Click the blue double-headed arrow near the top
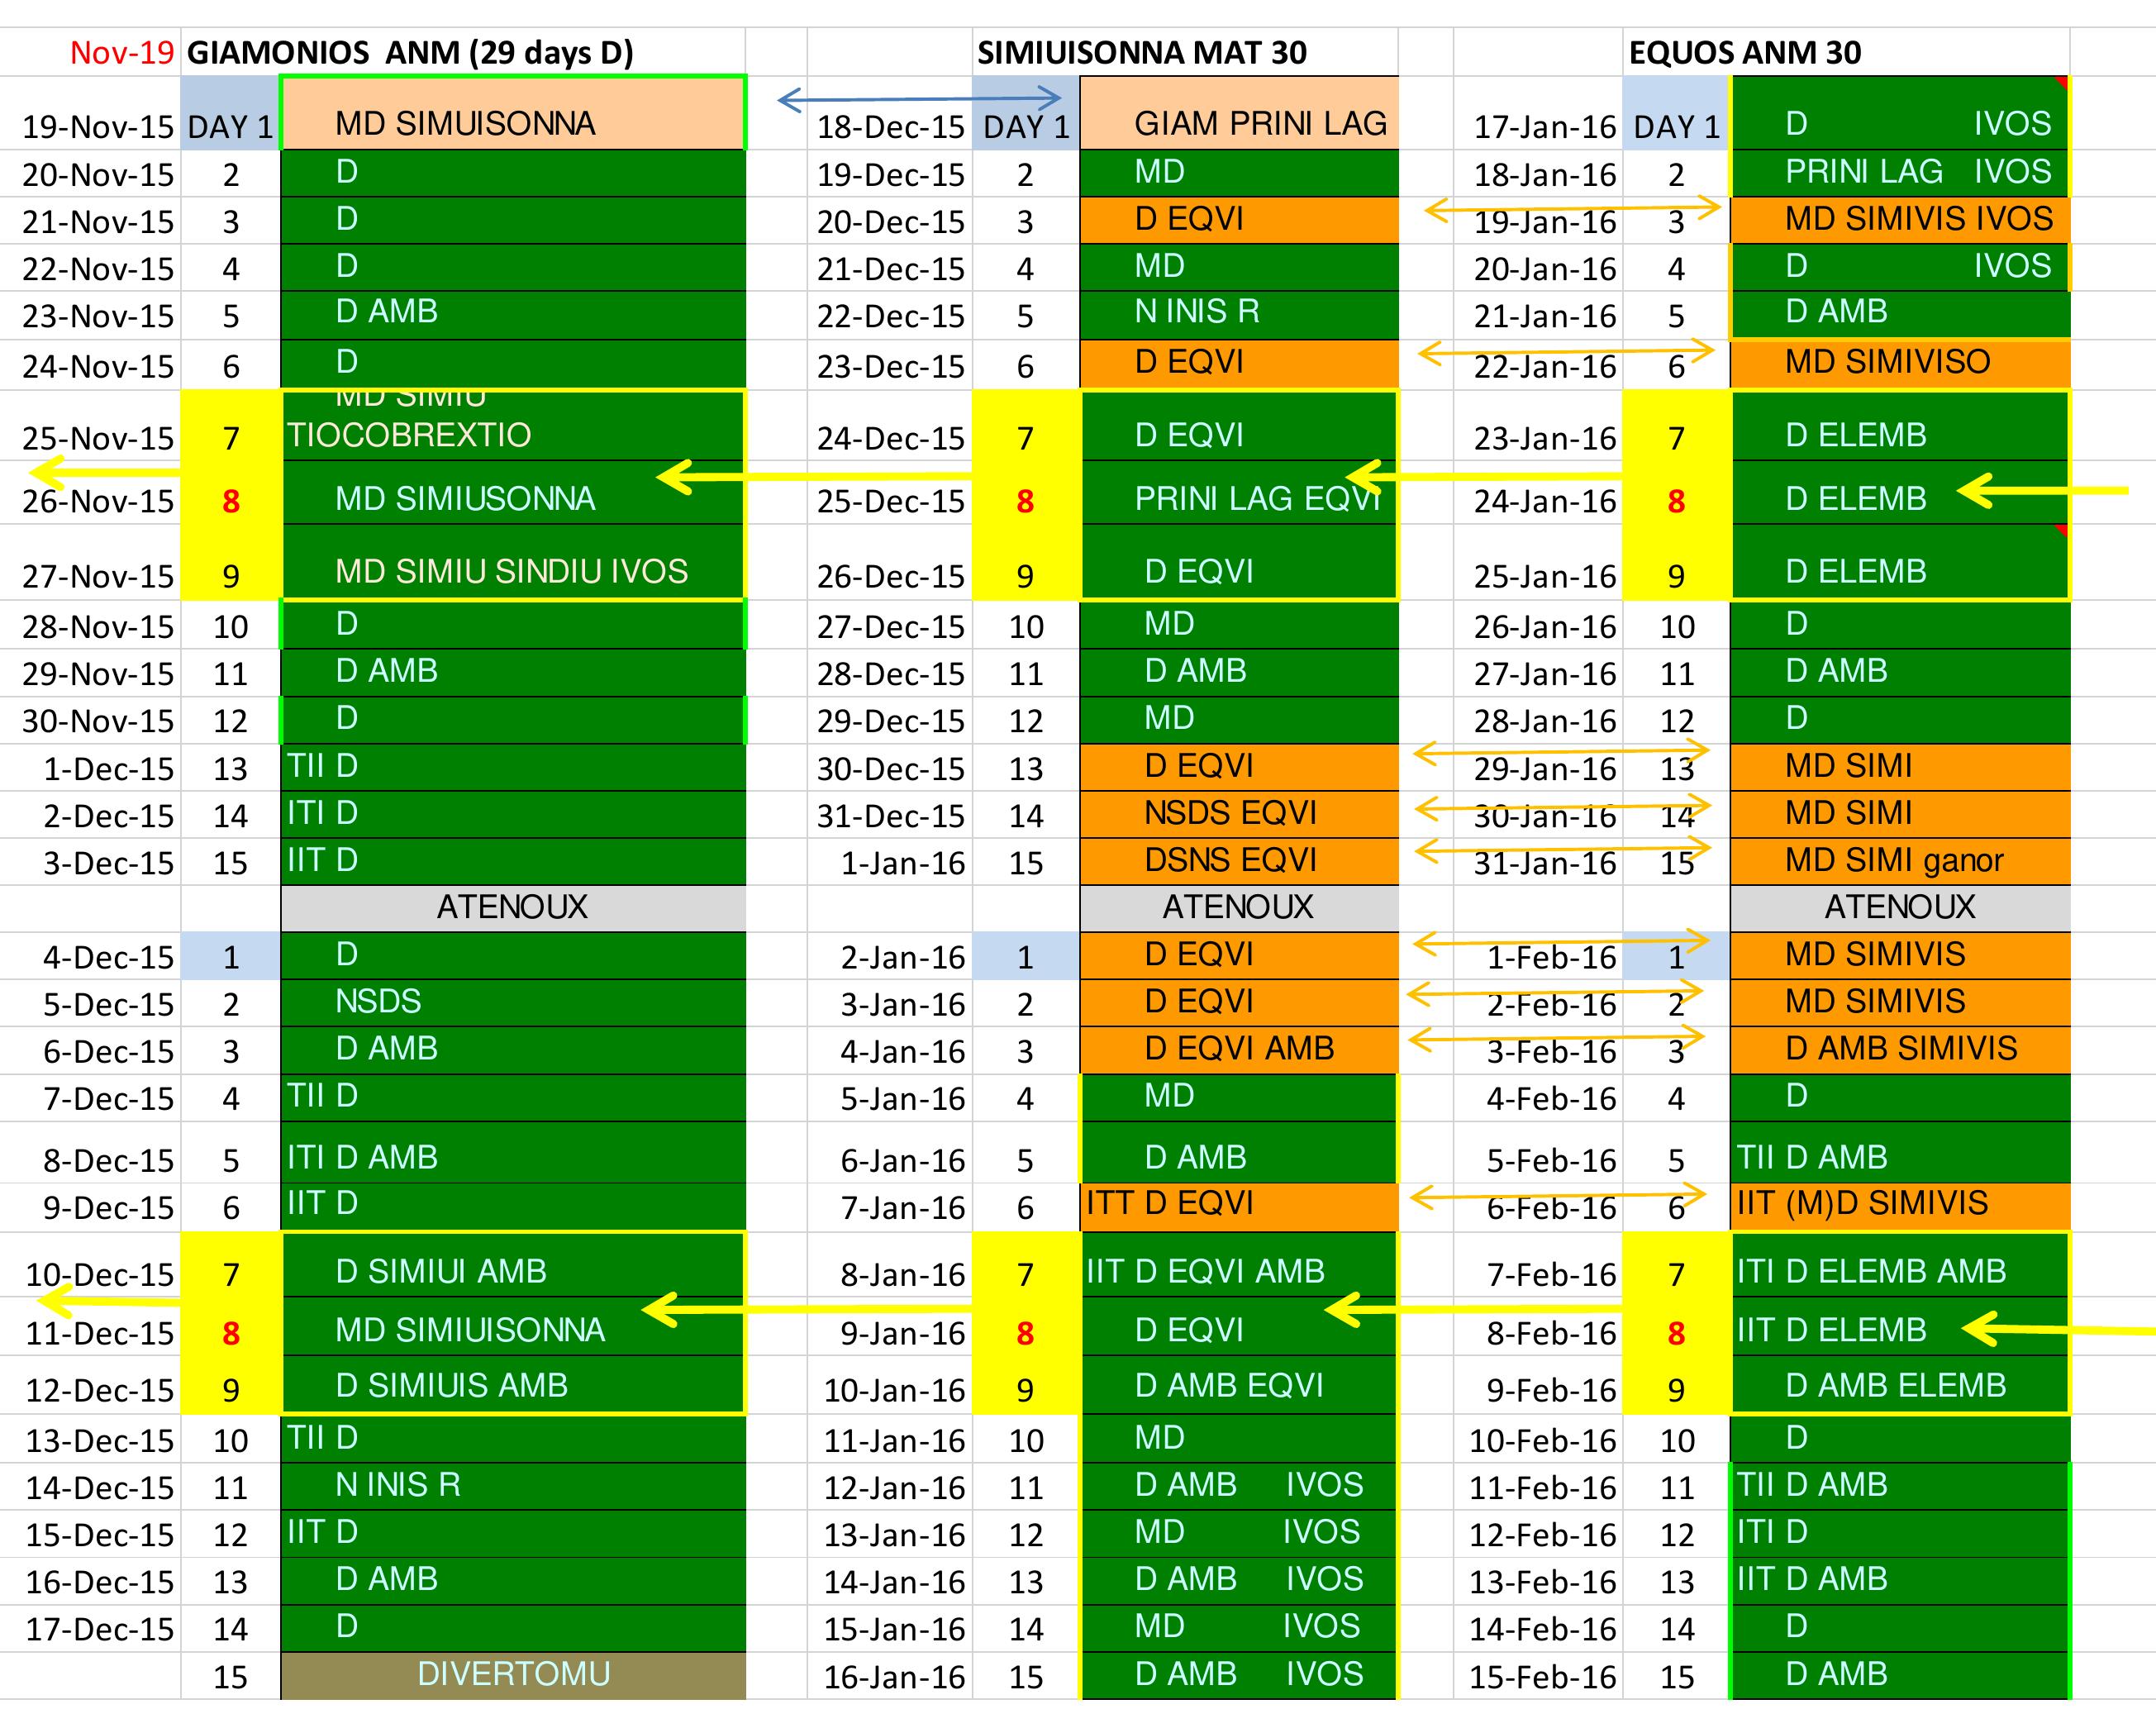 tap(918, 98)
